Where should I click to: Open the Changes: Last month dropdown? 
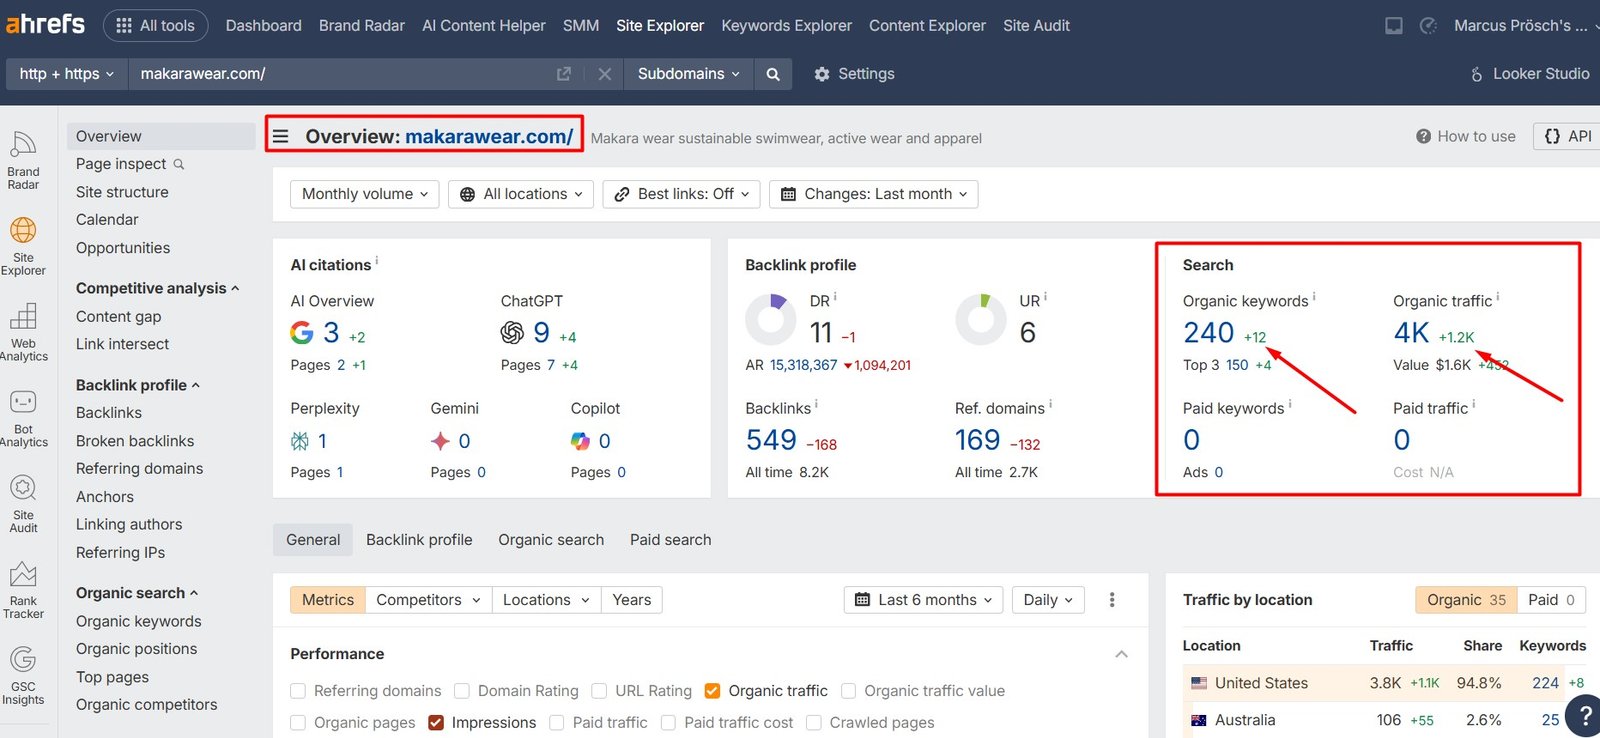pyautogui.click(x=874, y=194)
